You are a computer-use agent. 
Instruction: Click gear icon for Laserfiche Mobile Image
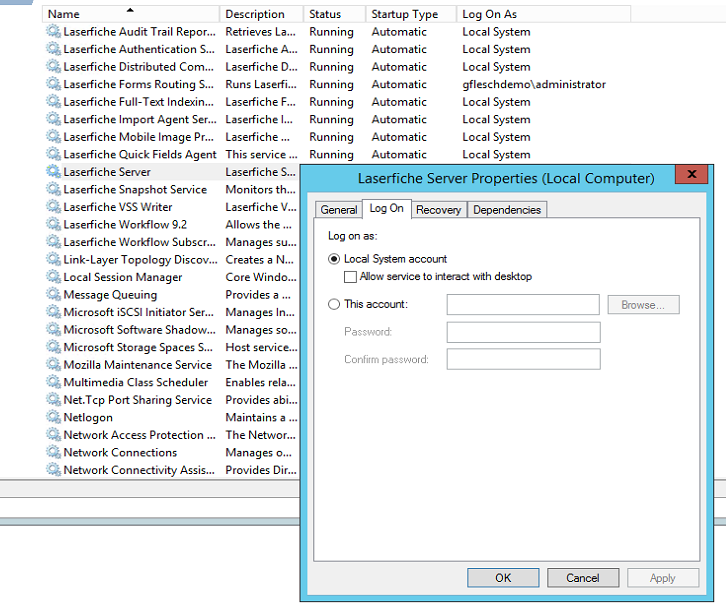point(53,137)
